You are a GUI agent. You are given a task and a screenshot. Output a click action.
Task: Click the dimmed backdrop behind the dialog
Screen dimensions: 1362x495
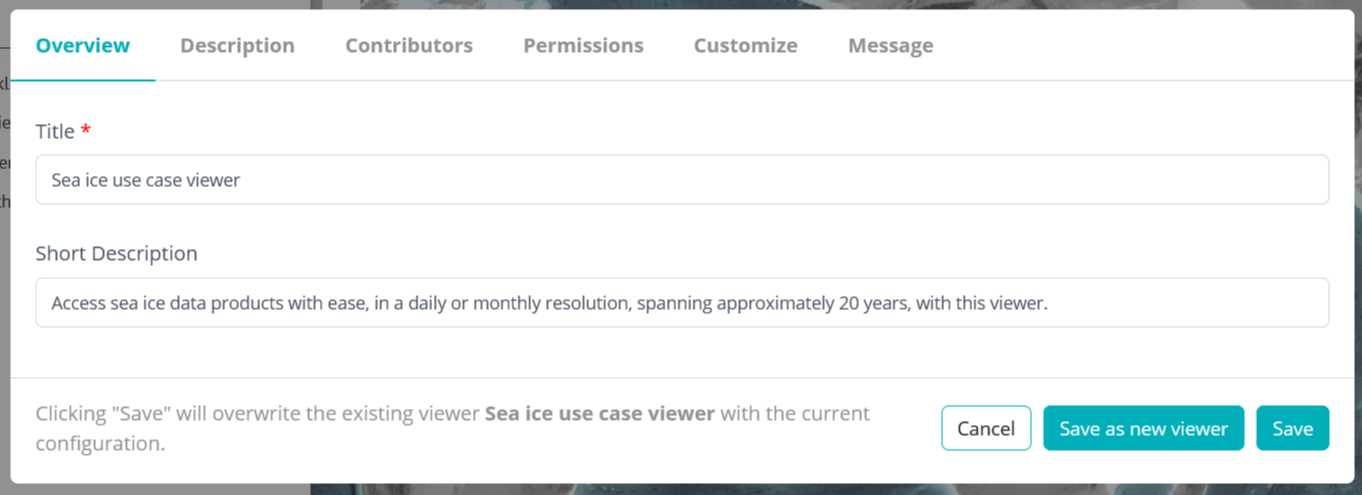700,490
